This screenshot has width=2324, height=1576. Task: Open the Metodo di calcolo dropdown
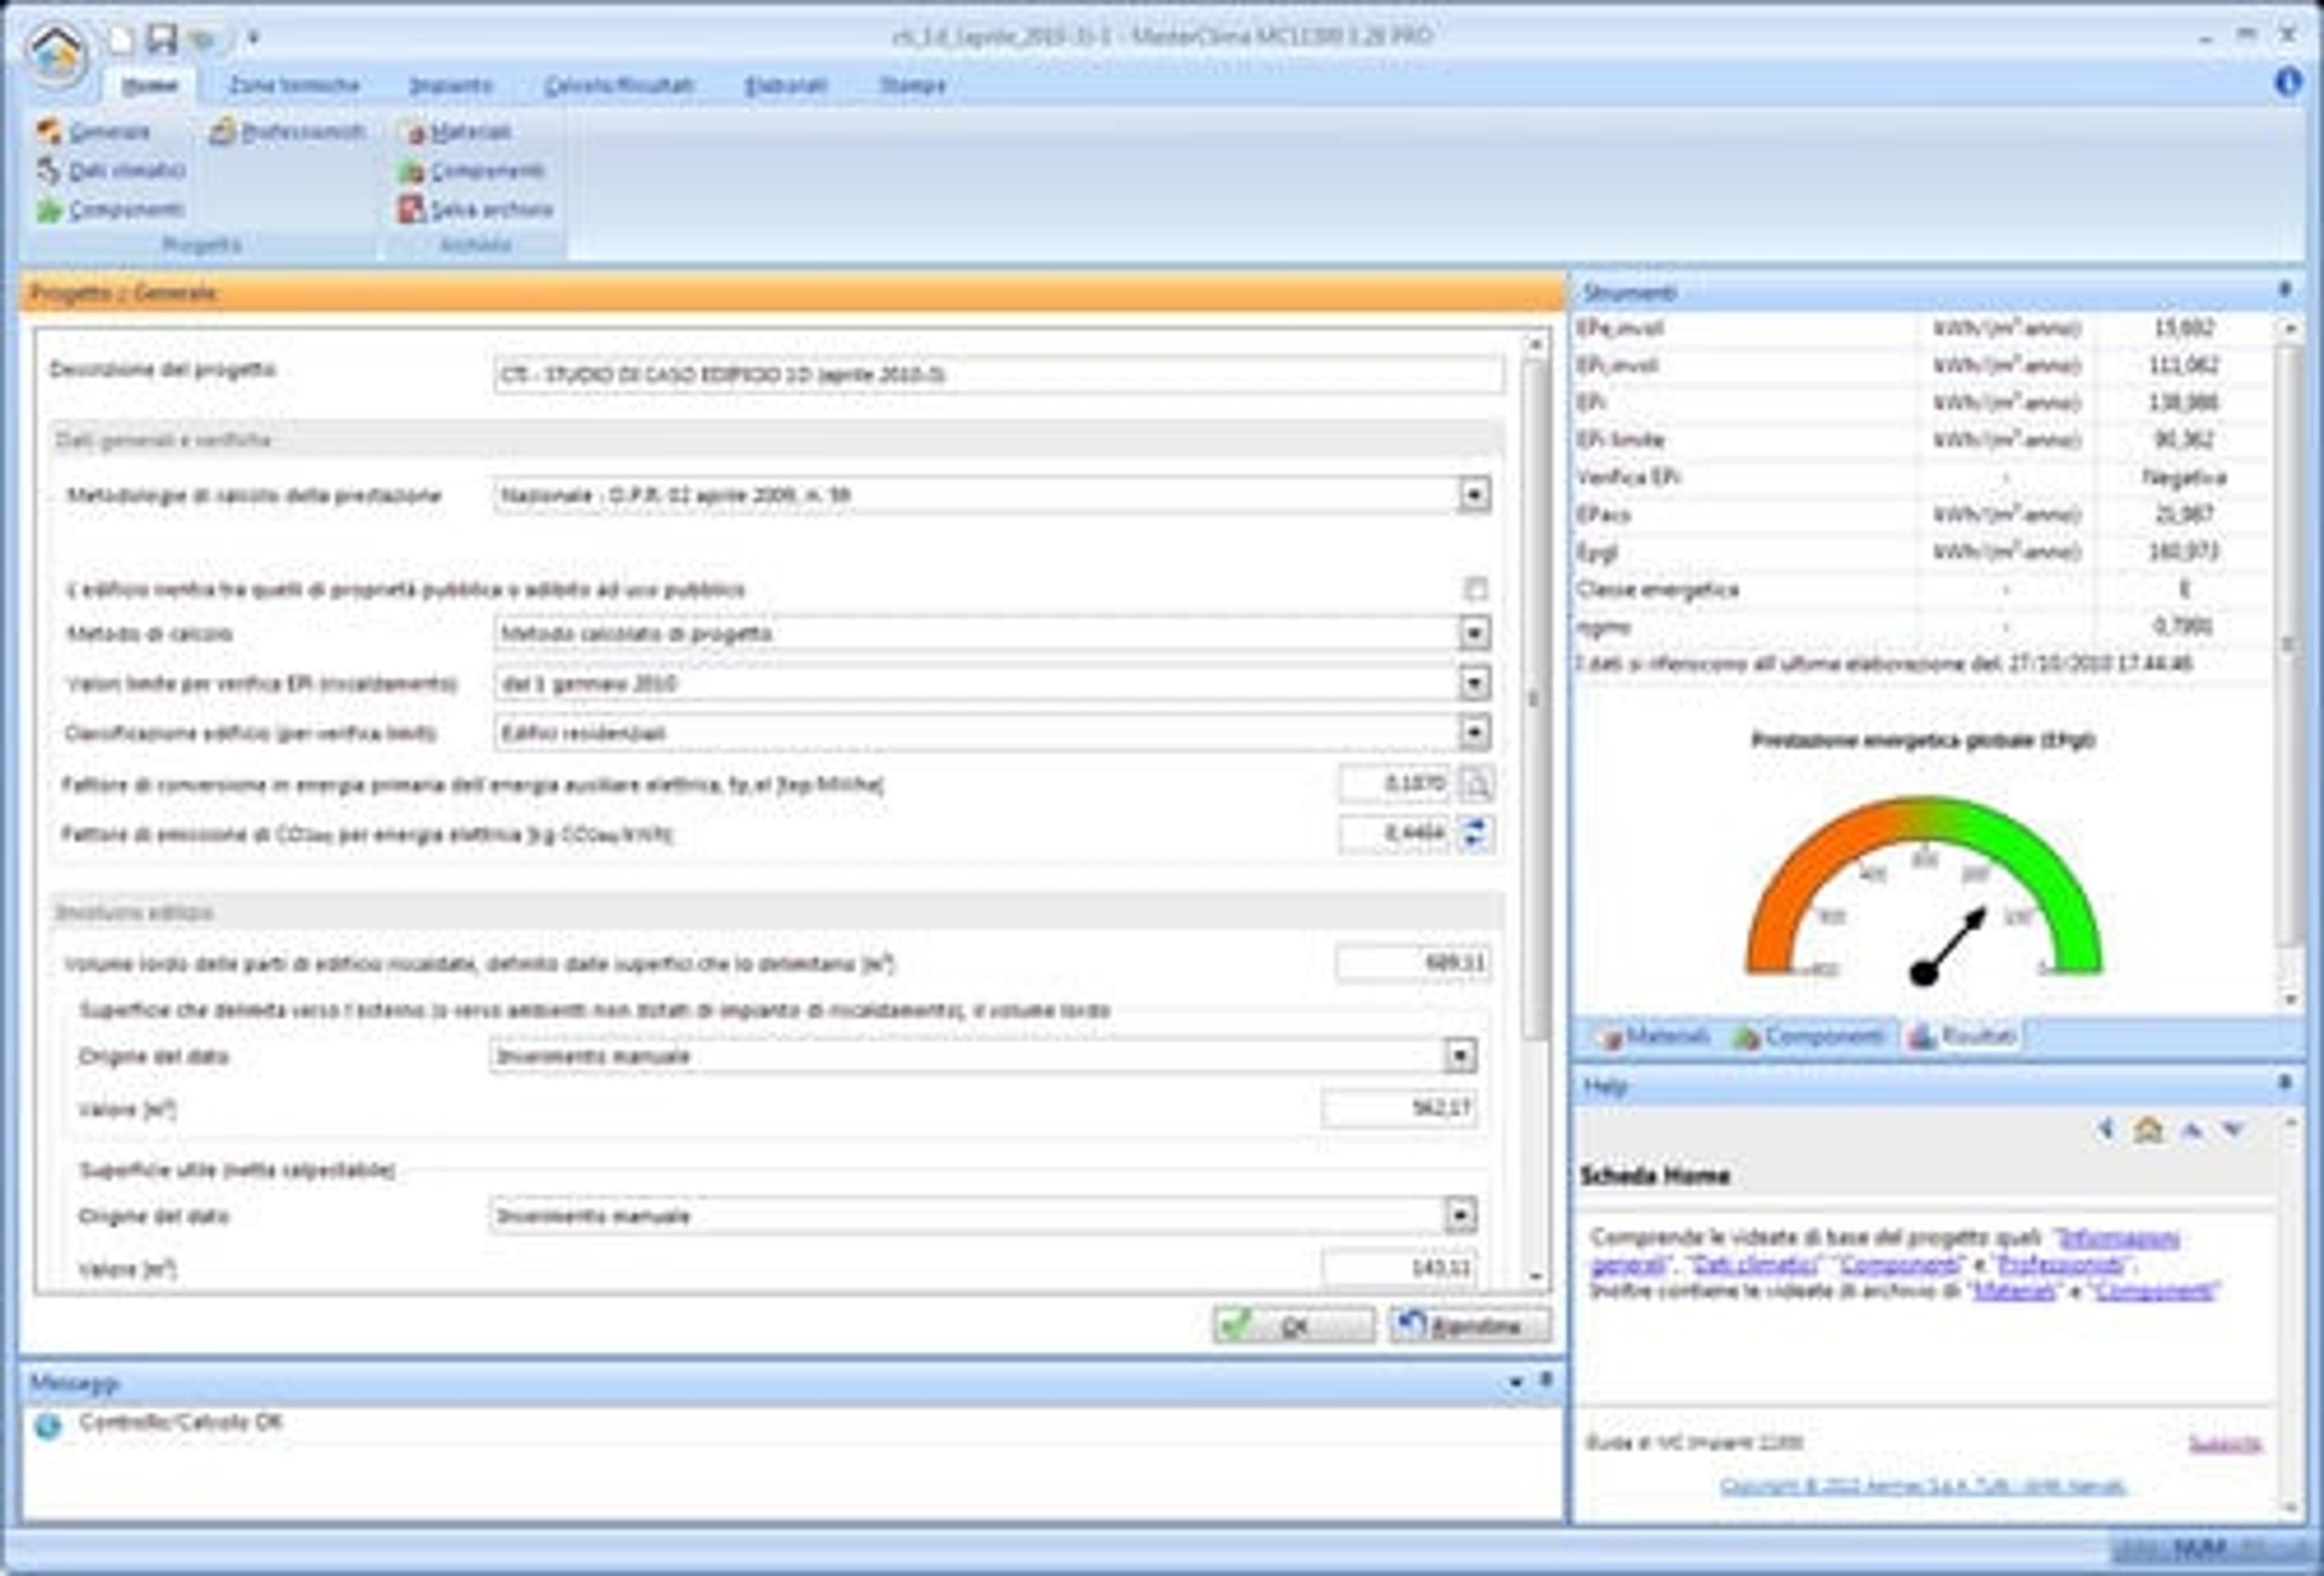coord(1474,633)
